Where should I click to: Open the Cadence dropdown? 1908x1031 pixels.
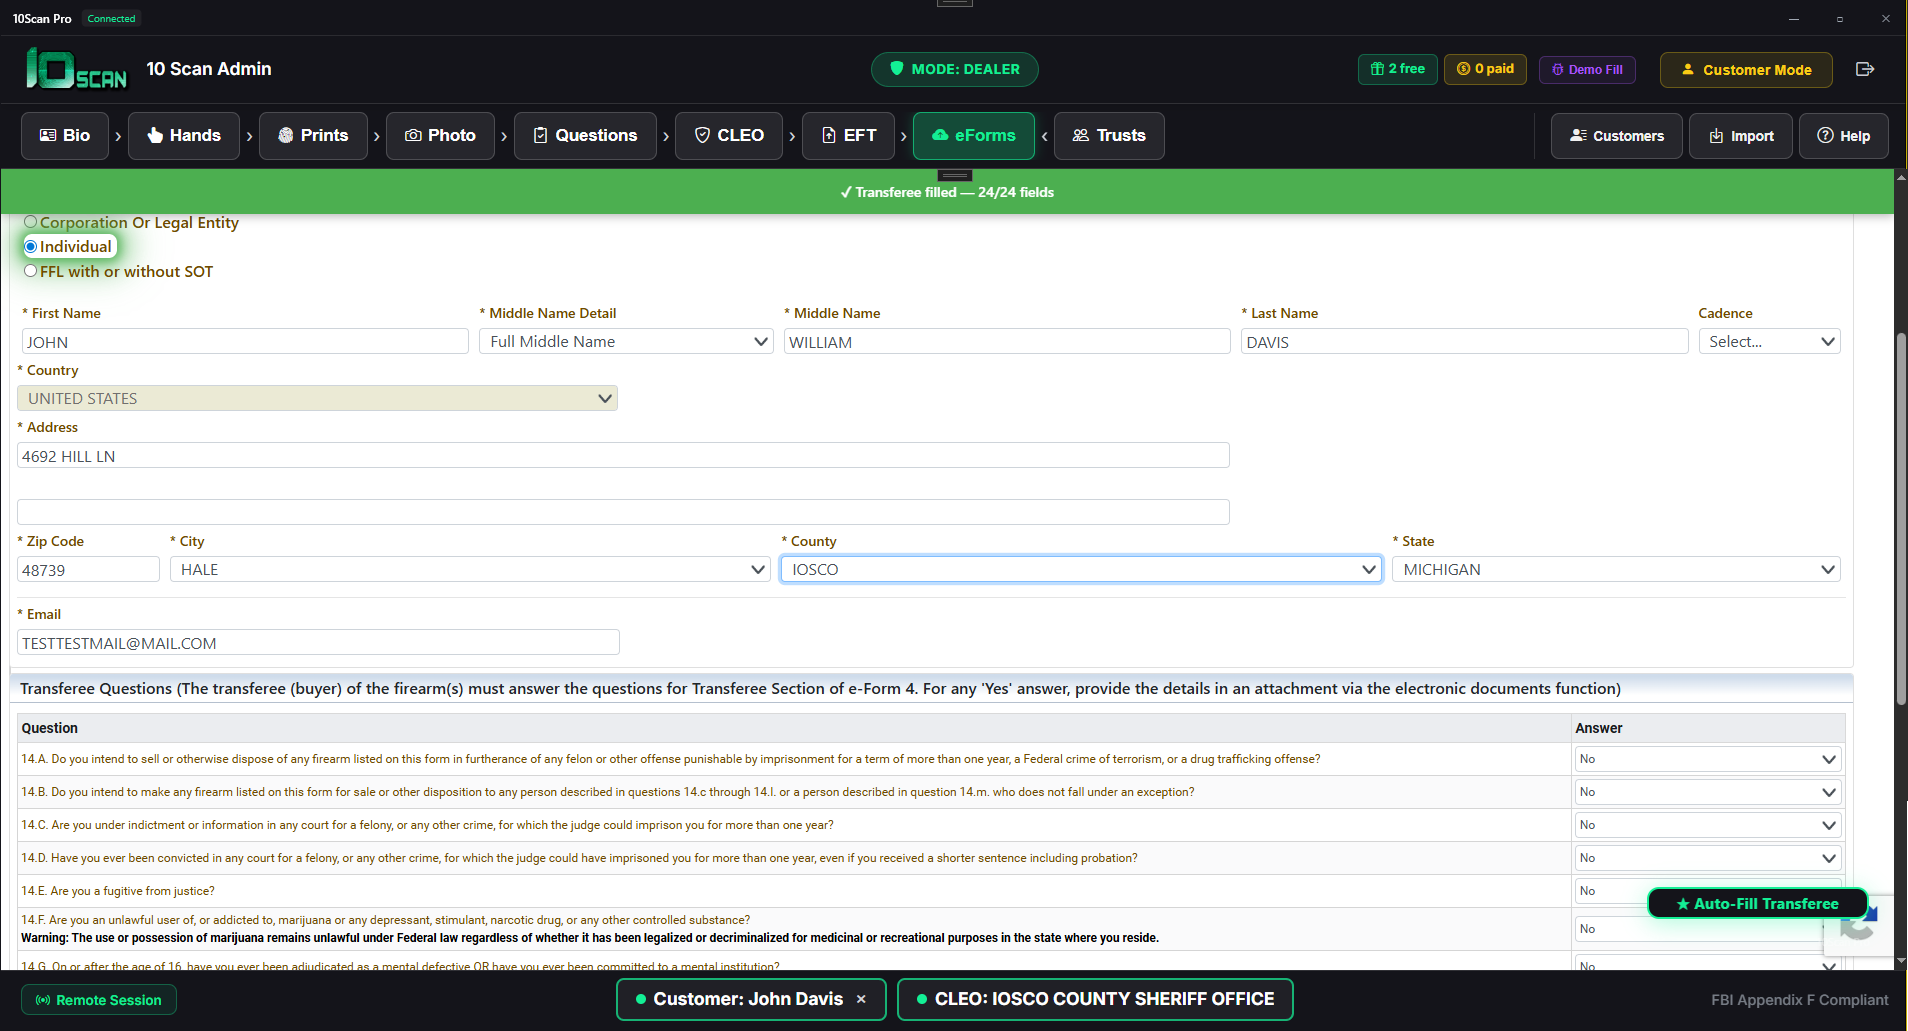click(1769, 341)
